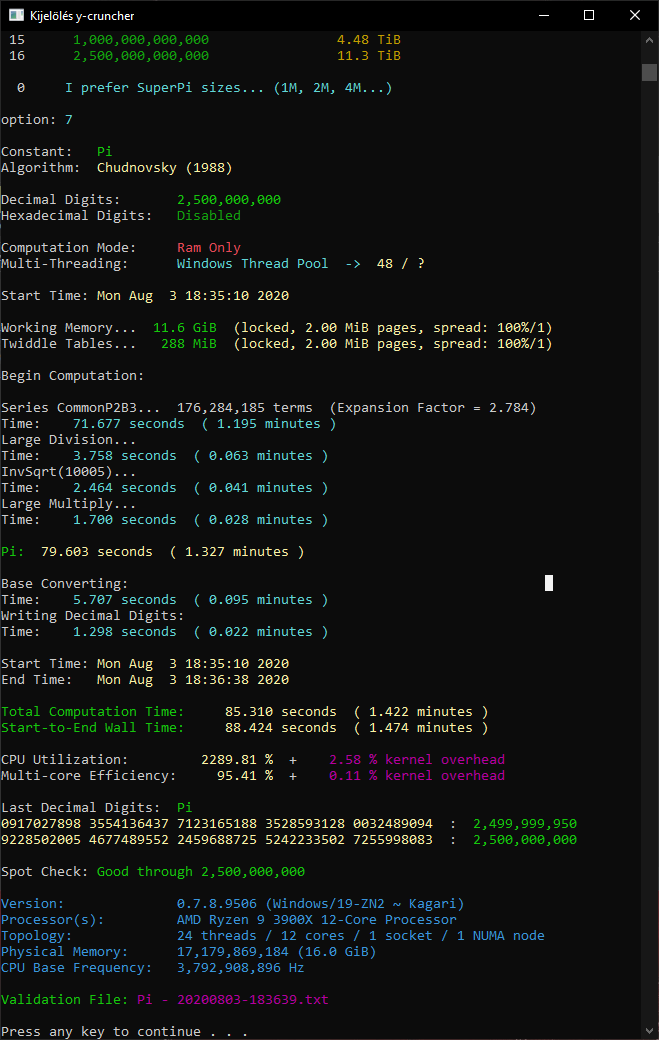Screen dimensions: 659x1040
Task: Close the y-cruncher console window
Action: pos(634,15)
